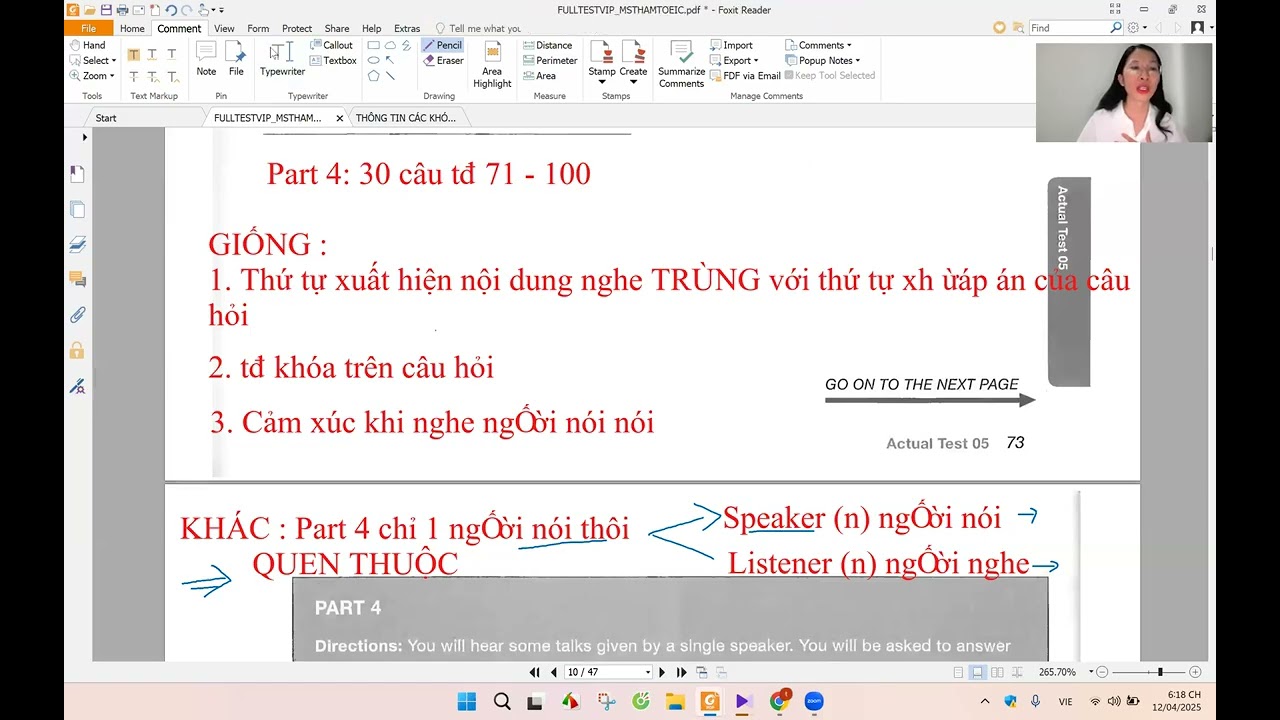The width and height of the screenshot is (1280, 720).
Task: Go to the next page
Action: pyautogui.click(x=662, y=672)
